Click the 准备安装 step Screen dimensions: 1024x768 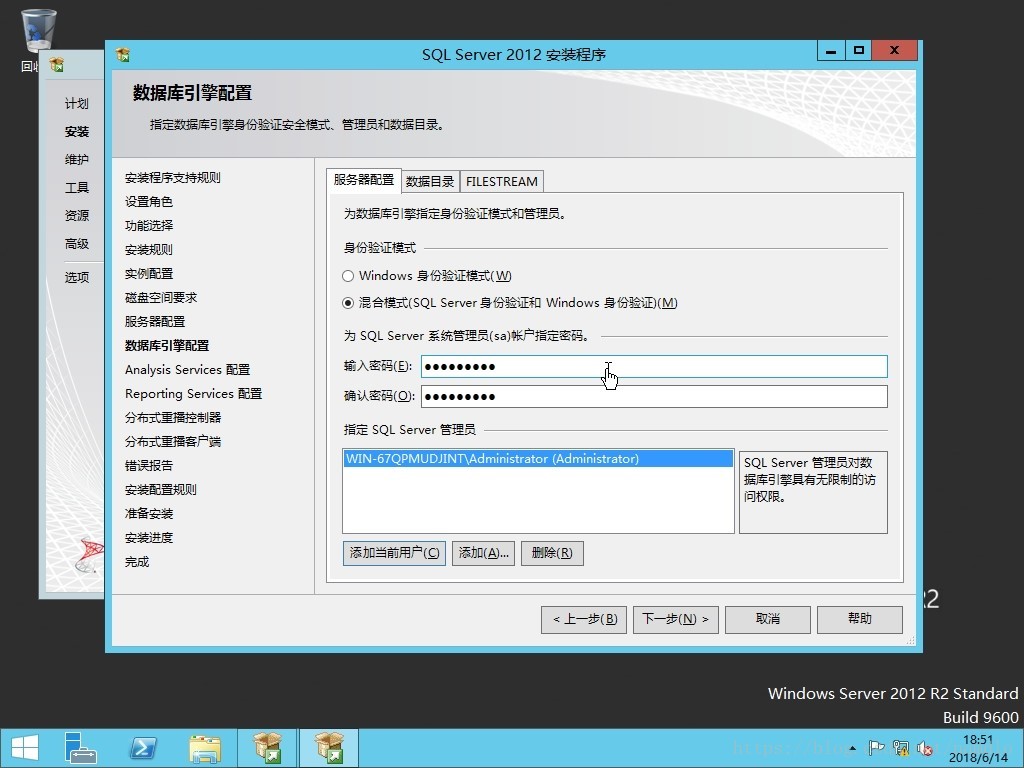tap(148, 514)
